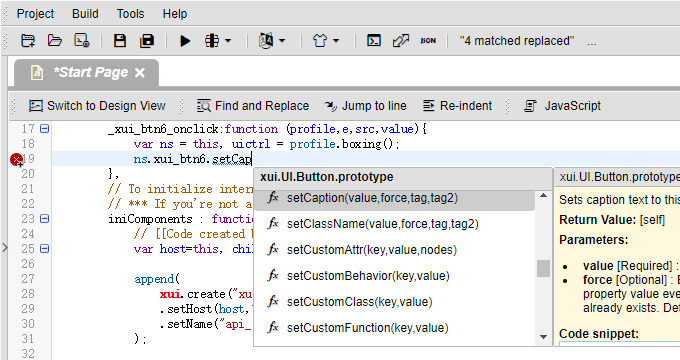
Task: Collapse code fold at line 17
Action: point(44,128)
